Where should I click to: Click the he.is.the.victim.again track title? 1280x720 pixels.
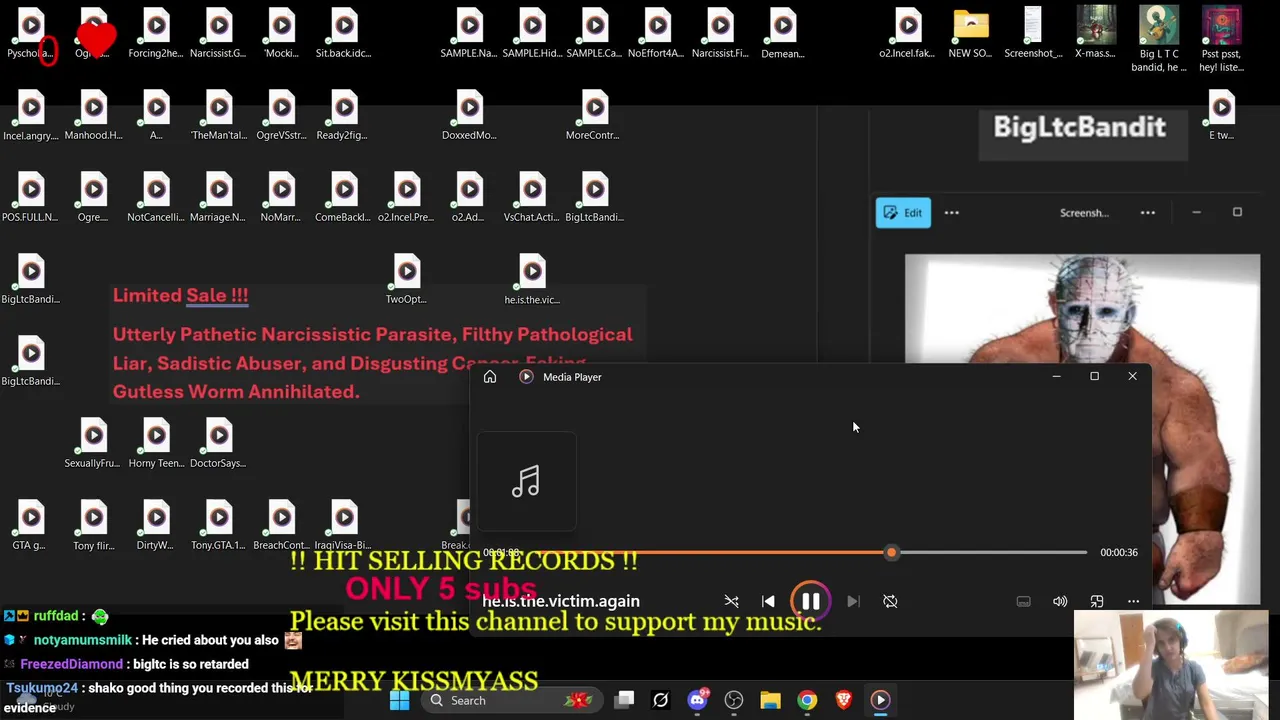[561, 601]
